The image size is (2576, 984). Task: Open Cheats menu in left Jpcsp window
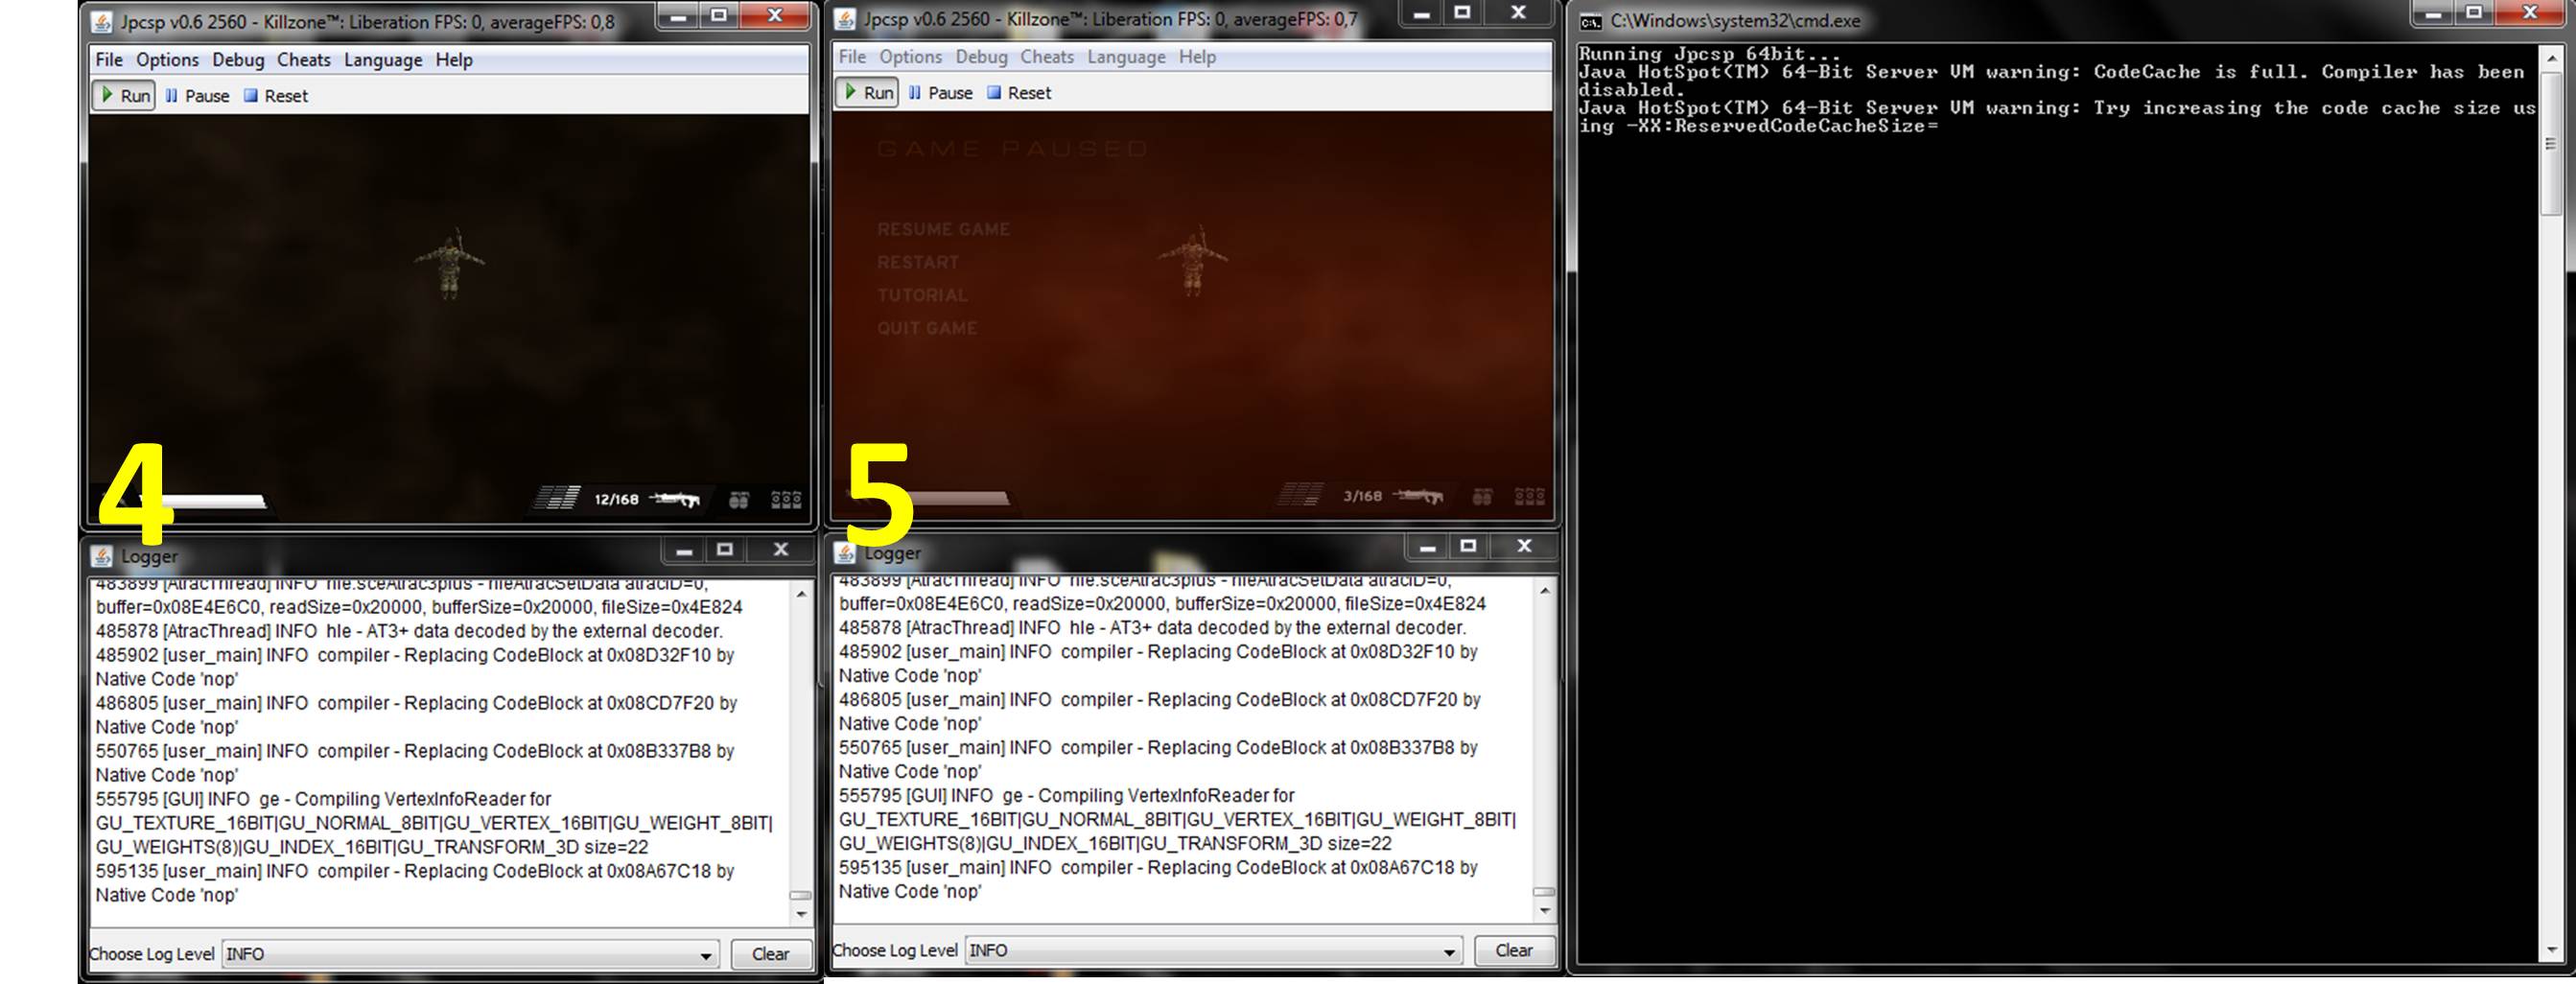click(303, 60)
